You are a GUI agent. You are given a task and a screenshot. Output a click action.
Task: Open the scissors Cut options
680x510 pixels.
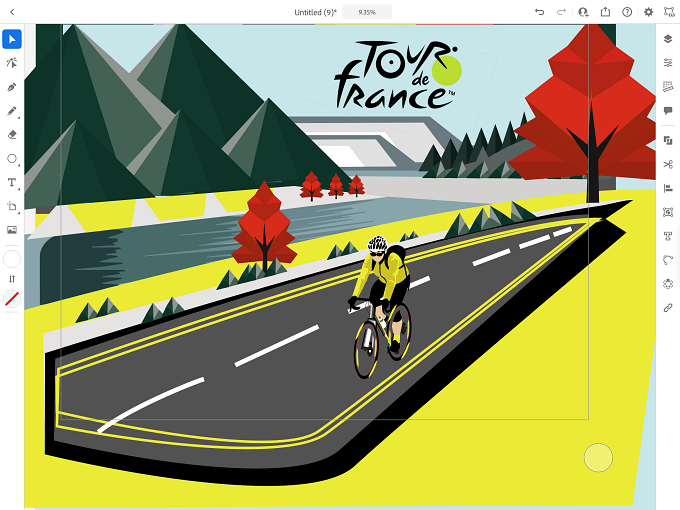click(x=668, y=164)
